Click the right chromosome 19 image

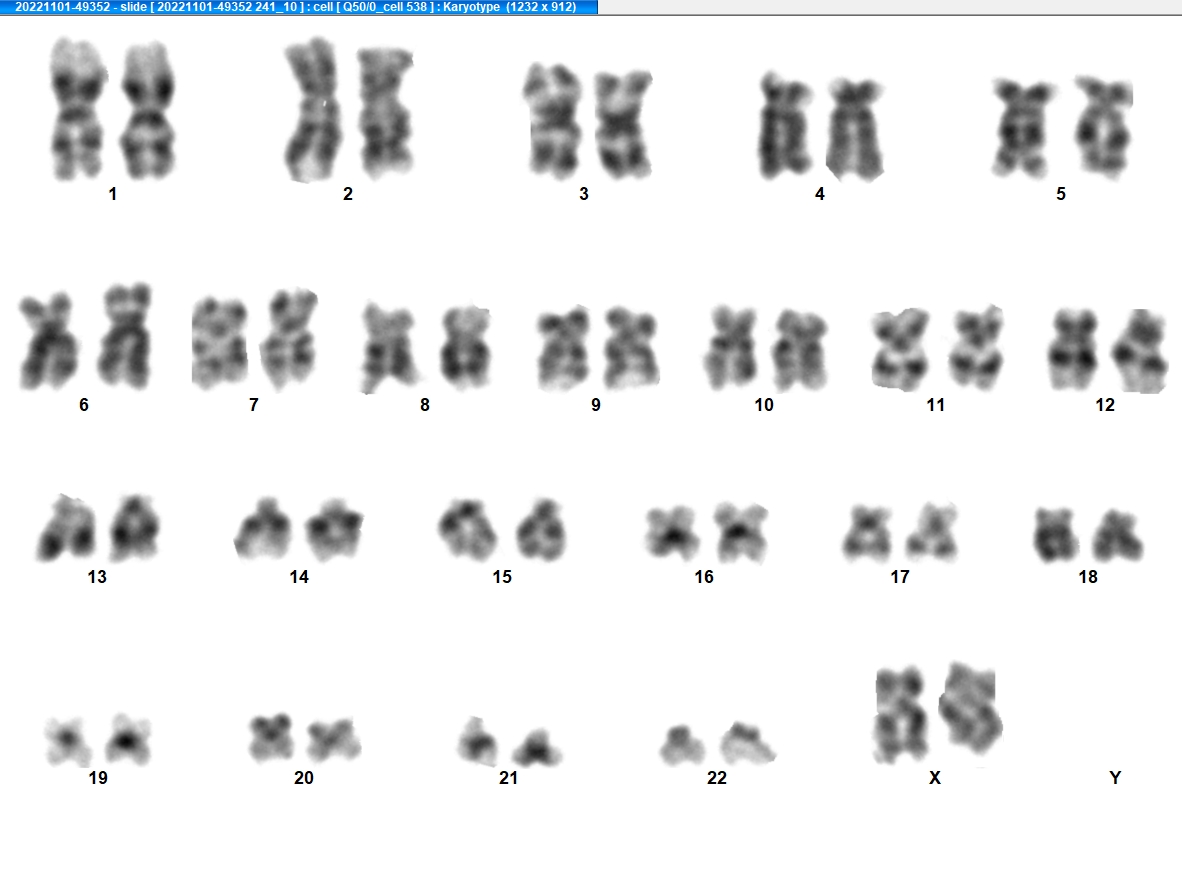(127, 739)
